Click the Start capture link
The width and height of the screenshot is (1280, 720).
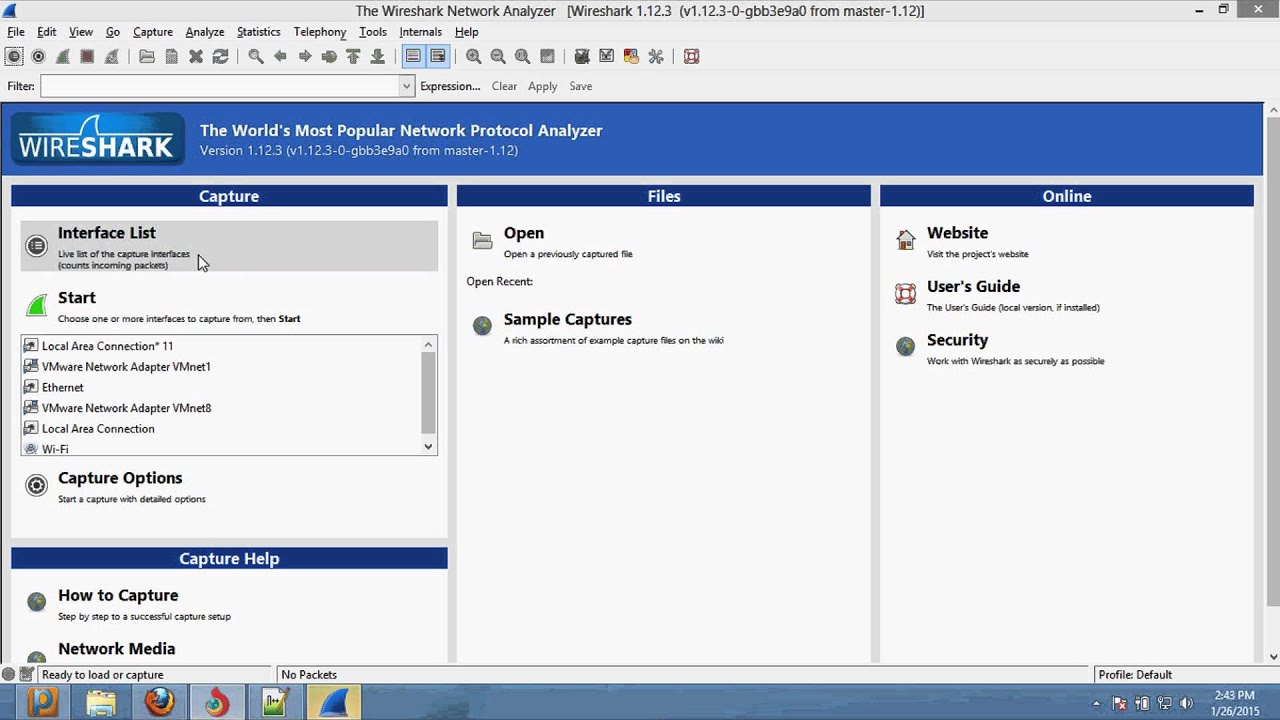point(77,298)
